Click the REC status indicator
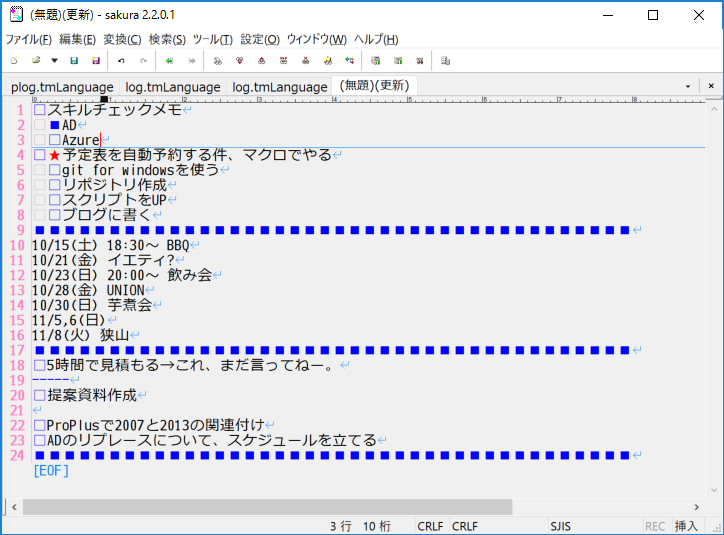724x535 pixels. coord(655,526)
